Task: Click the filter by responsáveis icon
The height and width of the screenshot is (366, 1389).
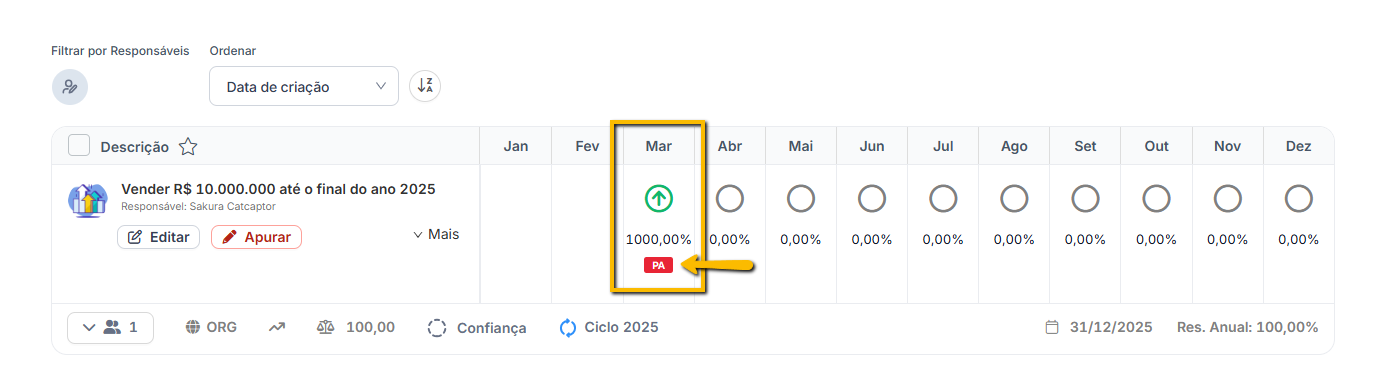Action: [x=70, y=87]
